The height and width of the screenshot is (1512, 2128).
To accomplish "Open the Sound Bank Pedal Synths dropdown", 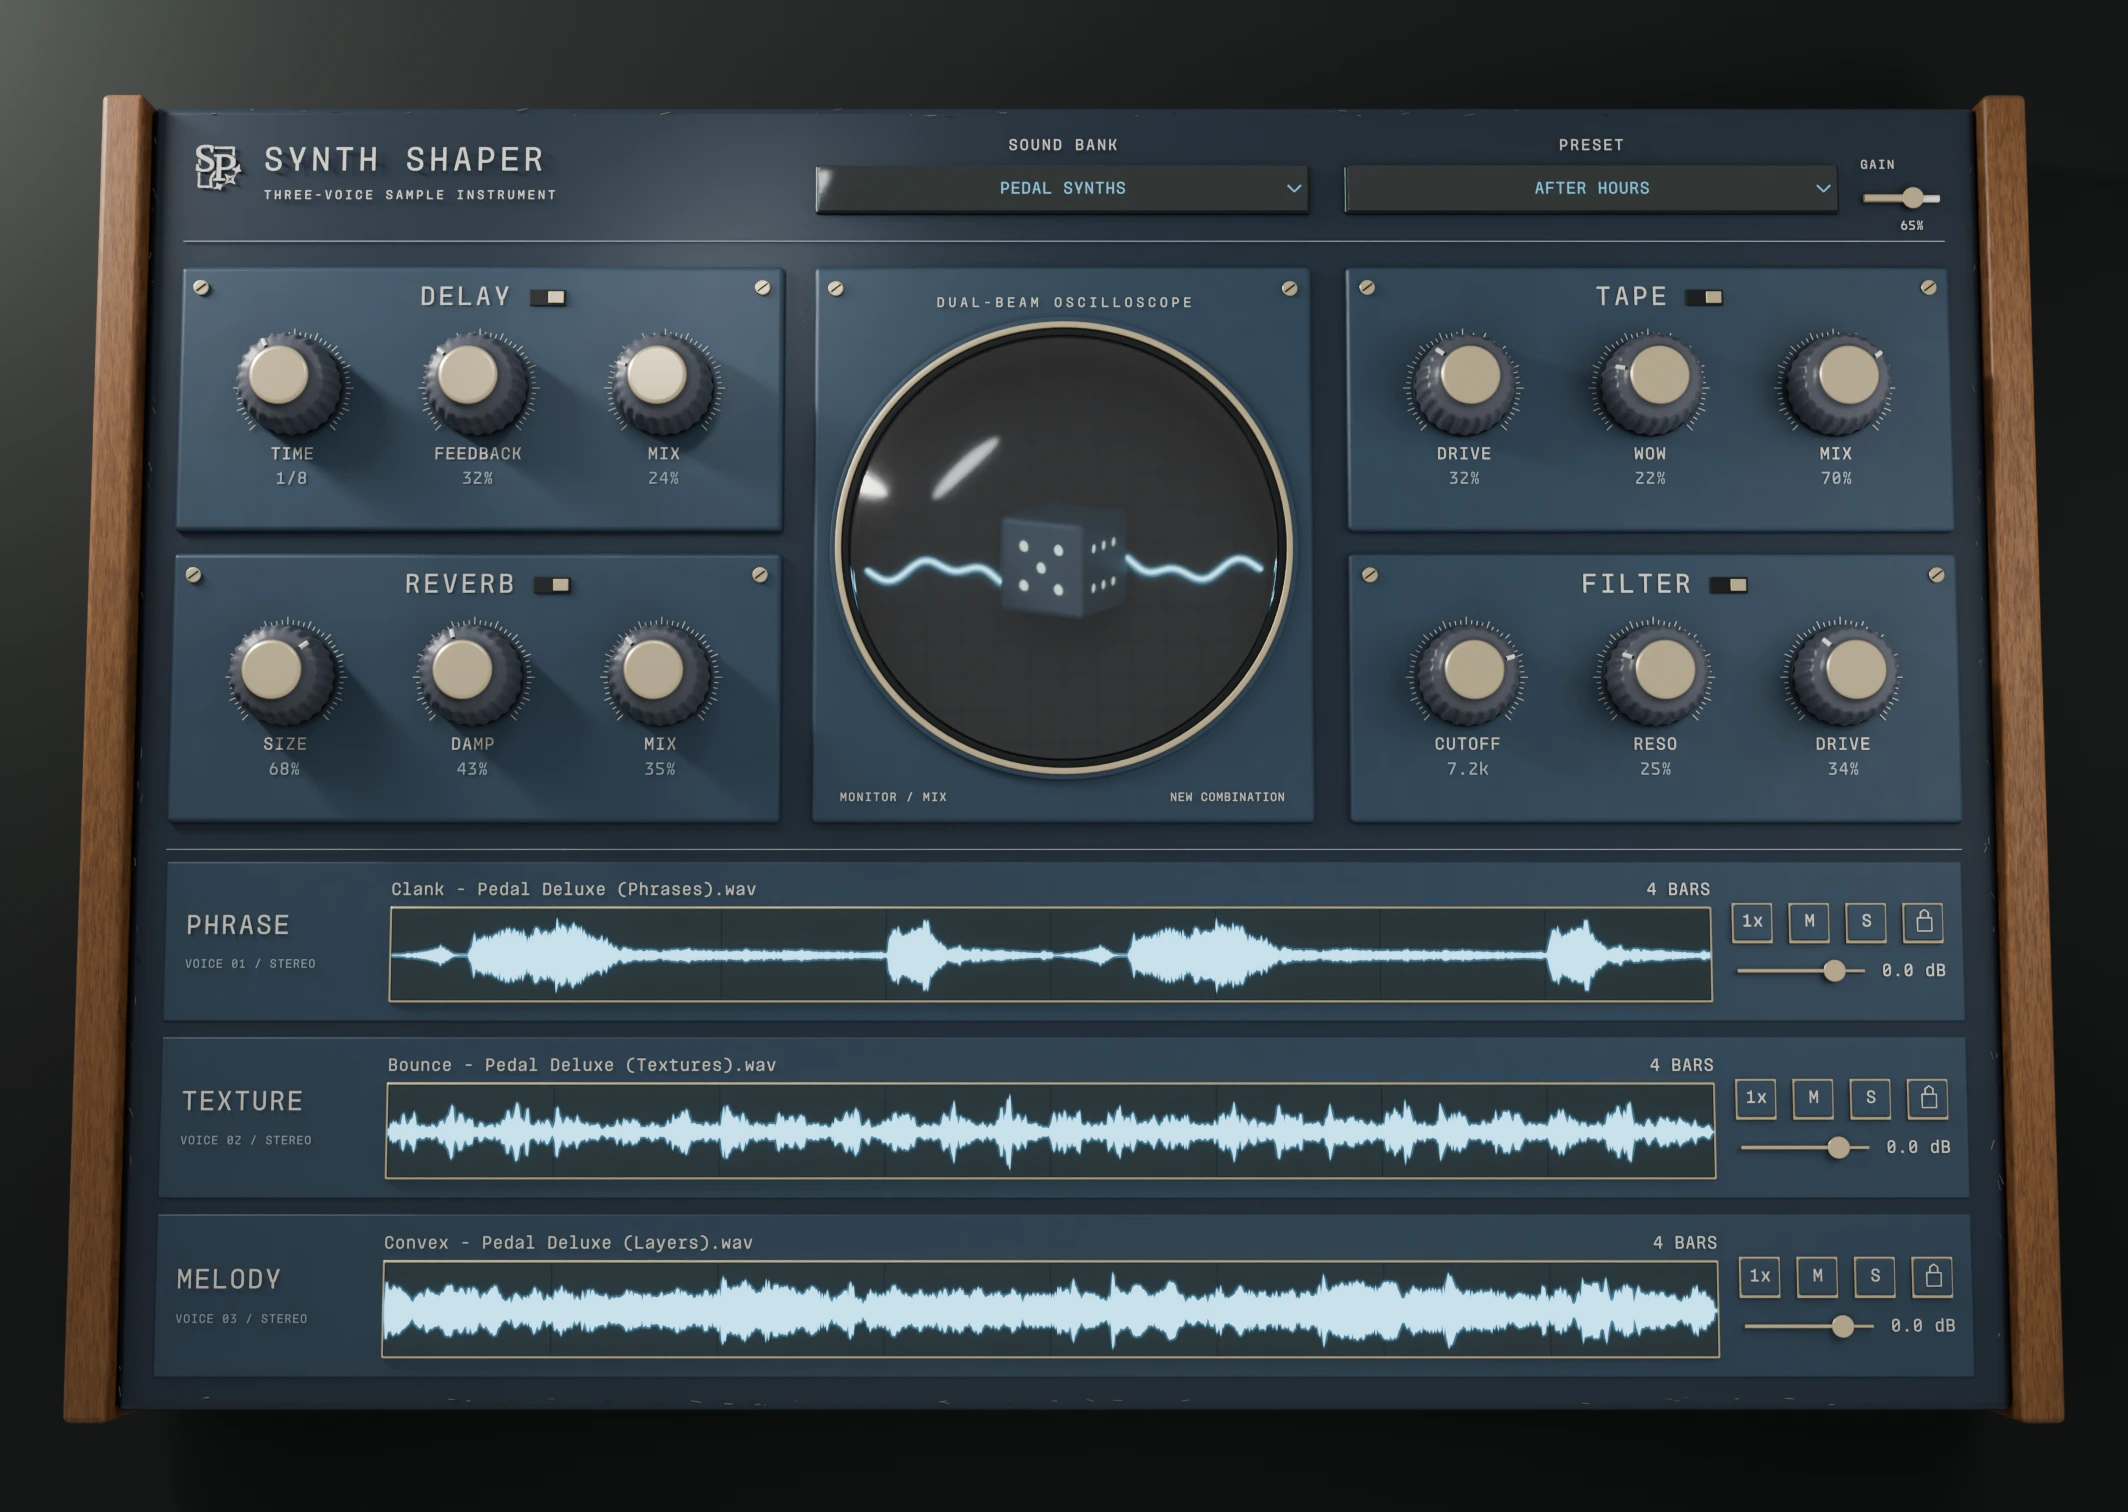I will pyautogui.click(x=1062, y=188).
